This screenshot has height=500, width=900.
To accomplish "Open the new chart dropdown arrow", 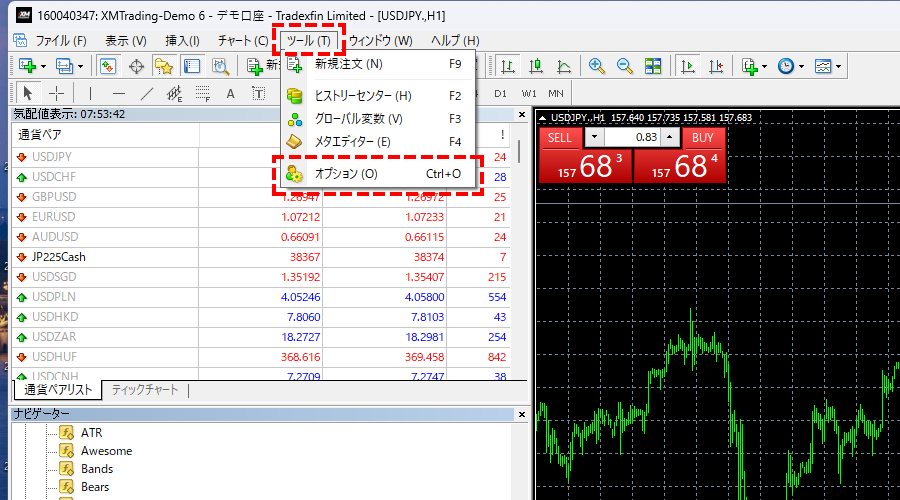I will click(x=41, y=66).
